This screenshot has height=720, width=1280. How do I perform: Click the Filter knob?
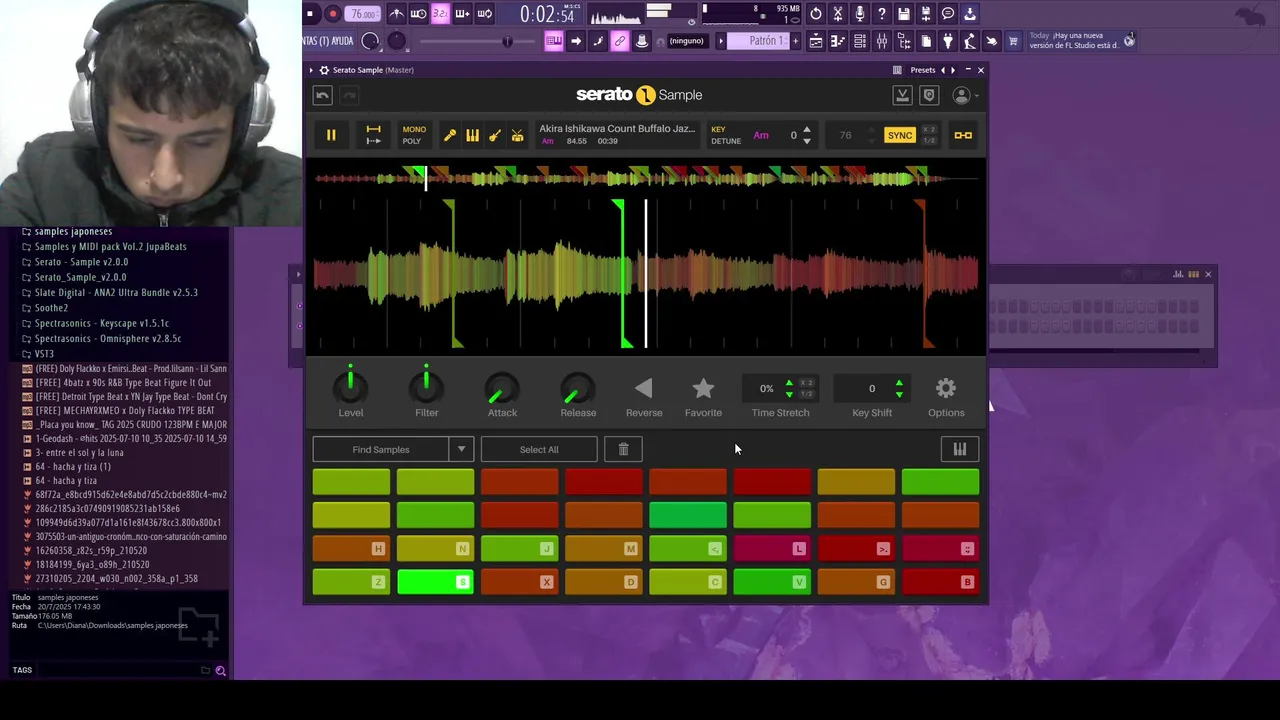427,387
